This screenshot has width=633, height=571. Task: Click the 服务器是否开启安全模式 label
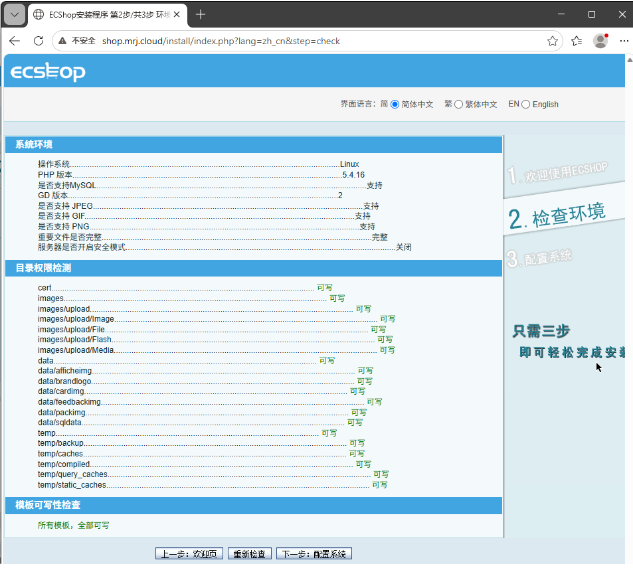tap(82, 247)
